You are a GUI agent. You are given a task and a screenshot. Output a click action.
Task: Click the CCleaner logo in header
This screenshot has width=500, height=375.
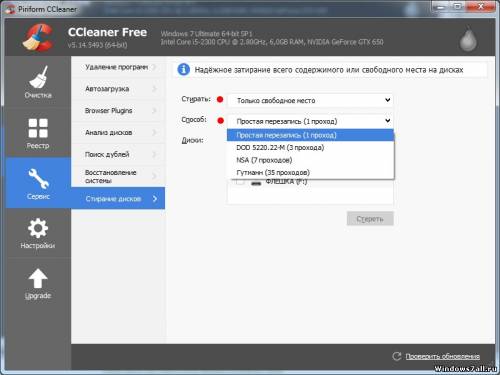click(38, 37)
